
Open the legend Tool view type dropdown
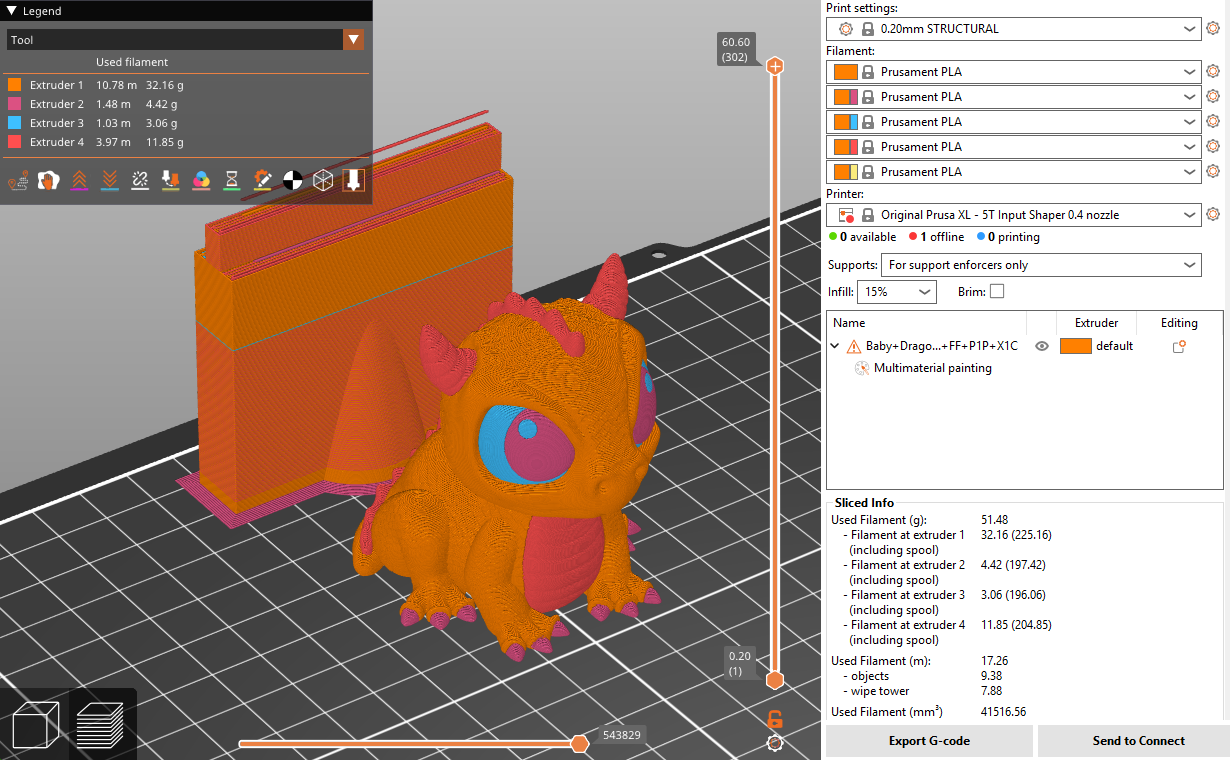(353, 40)
